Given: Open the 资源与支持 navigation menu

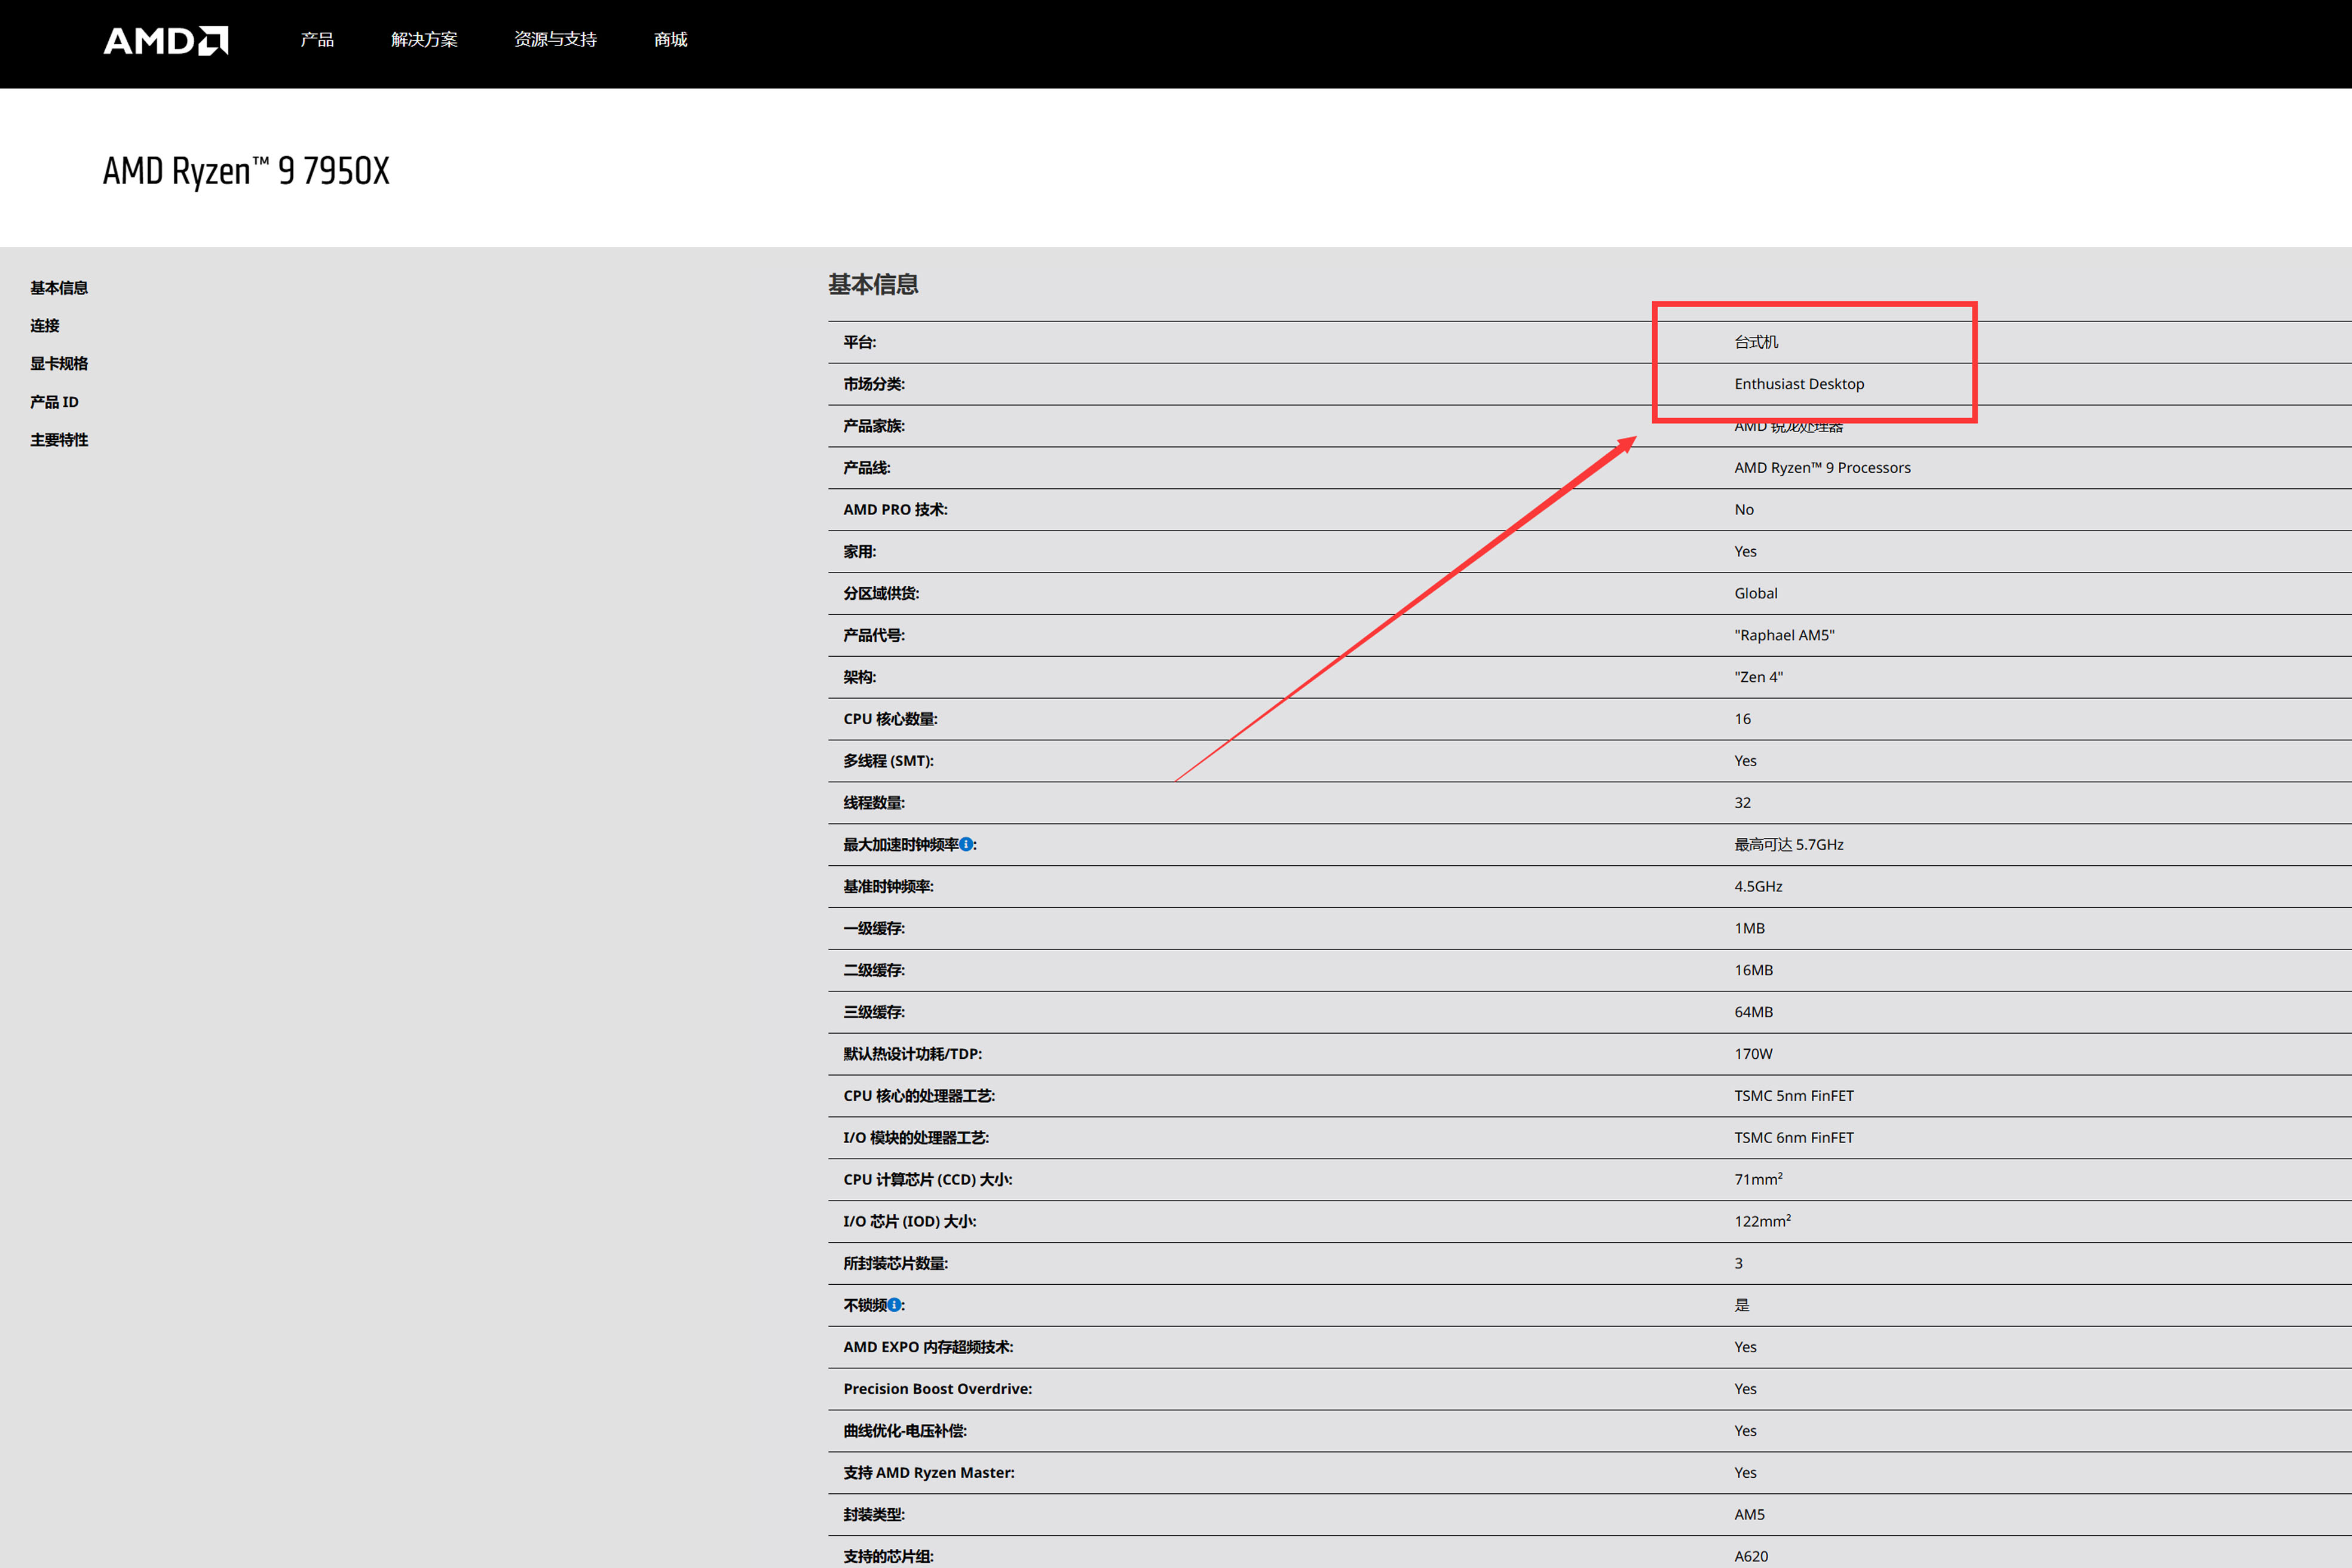Looking at the screenshot, I should [555, 40].
